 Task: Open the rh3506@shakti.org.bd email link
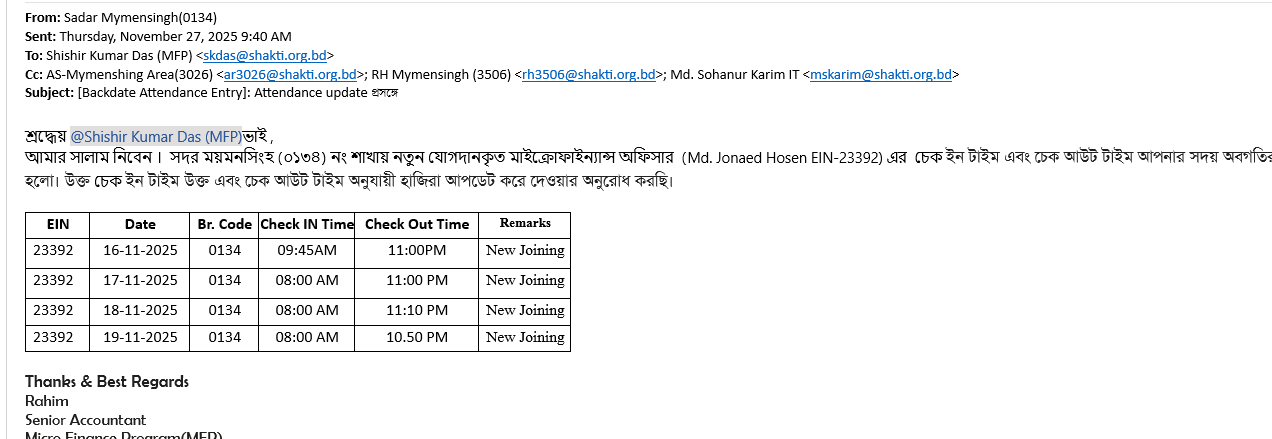(589, 74)
